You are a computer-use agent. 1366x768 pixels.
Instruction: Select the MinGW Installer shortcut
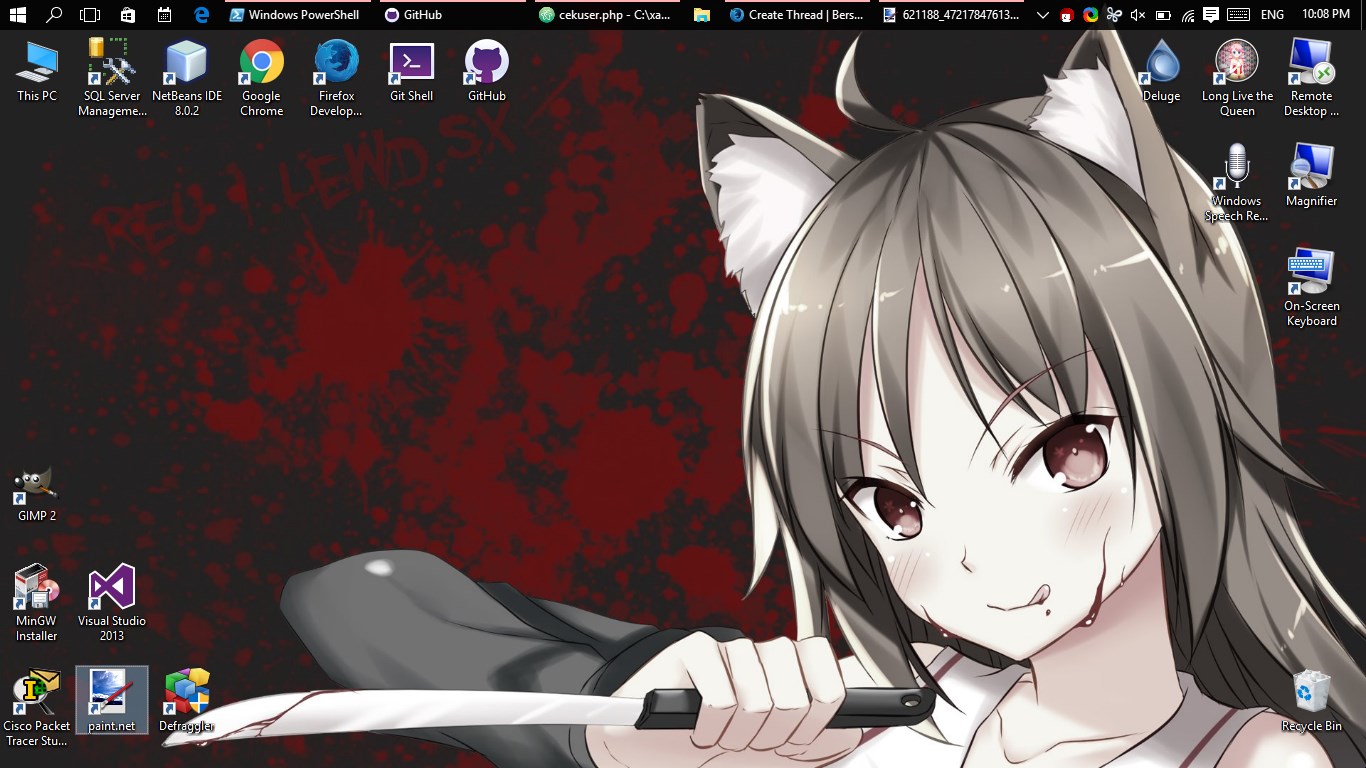point(37,603)
